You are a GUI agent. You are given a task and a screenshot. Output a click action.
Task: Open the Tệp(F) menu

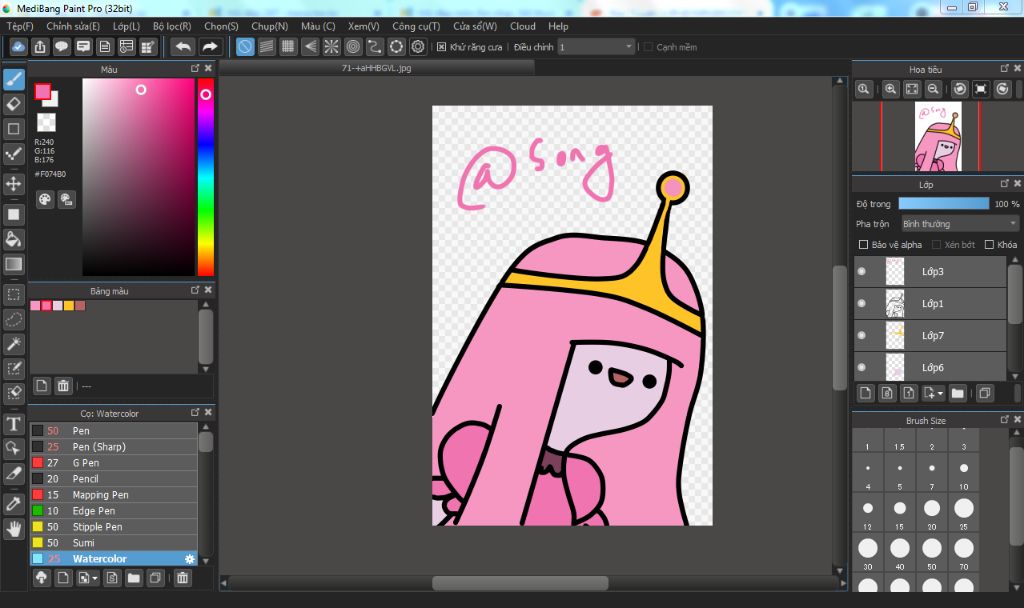(x=20, y=27)
